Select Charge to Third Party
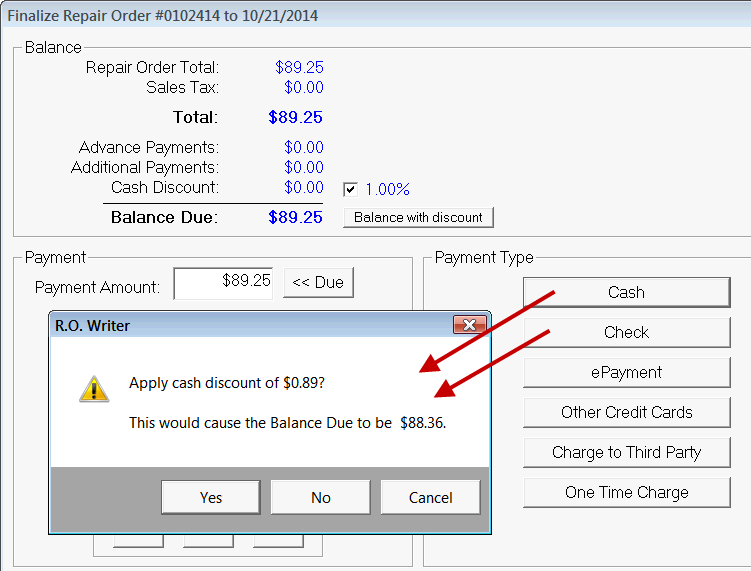This screenshot has height=571, width=751. click(x=626, y=452)
